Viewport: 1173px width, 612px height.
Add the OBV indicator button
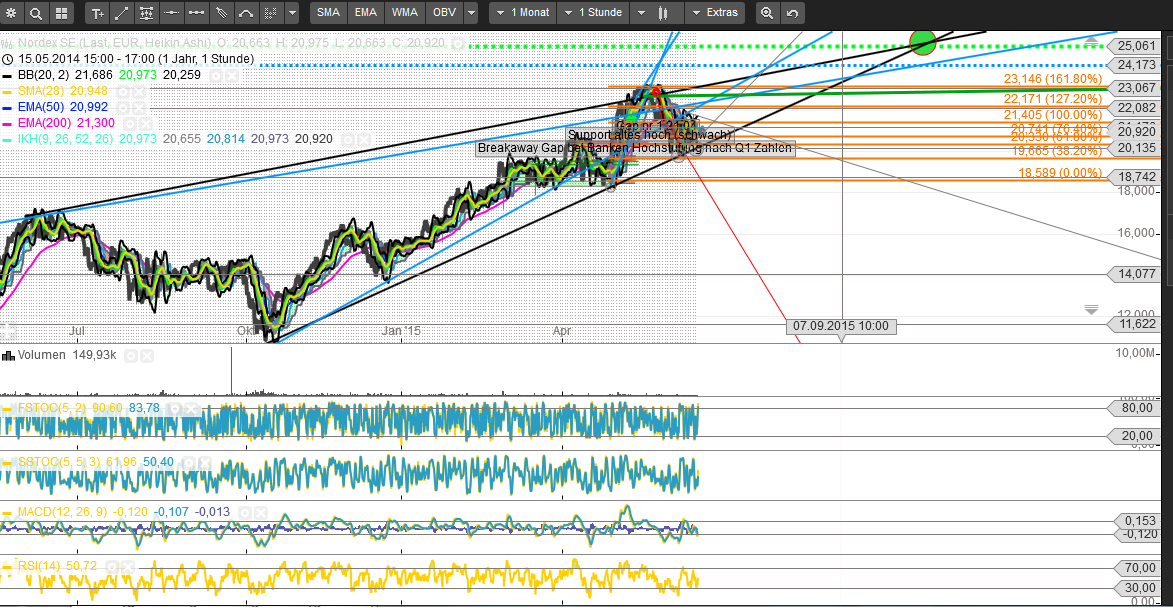point(444,13)
